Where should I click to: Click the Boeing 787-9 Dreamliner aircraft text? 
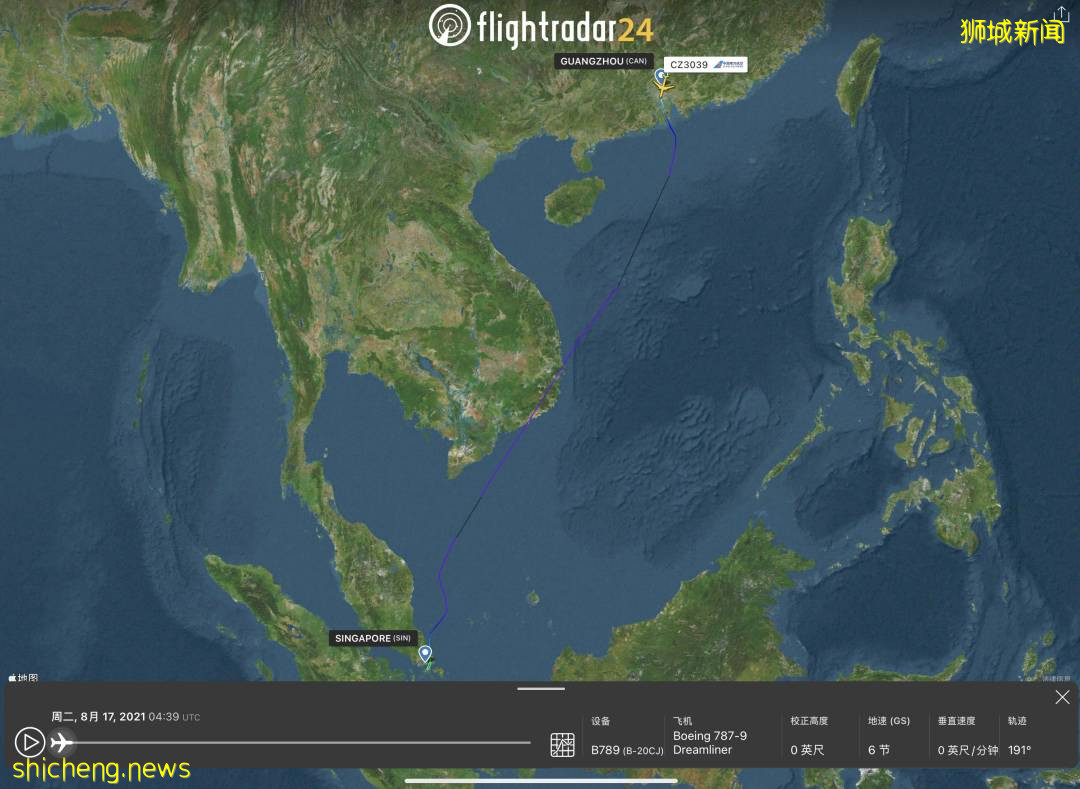pyautogui.click(x=709, y=743)
